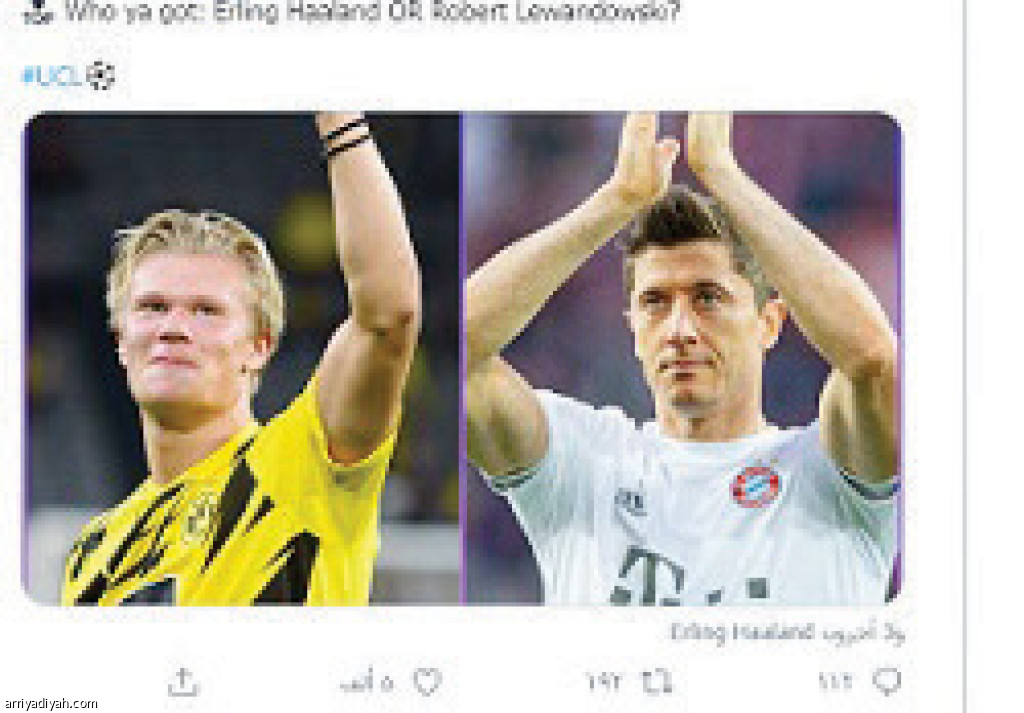Like the tweet with the heart icon

click(428, 682)
